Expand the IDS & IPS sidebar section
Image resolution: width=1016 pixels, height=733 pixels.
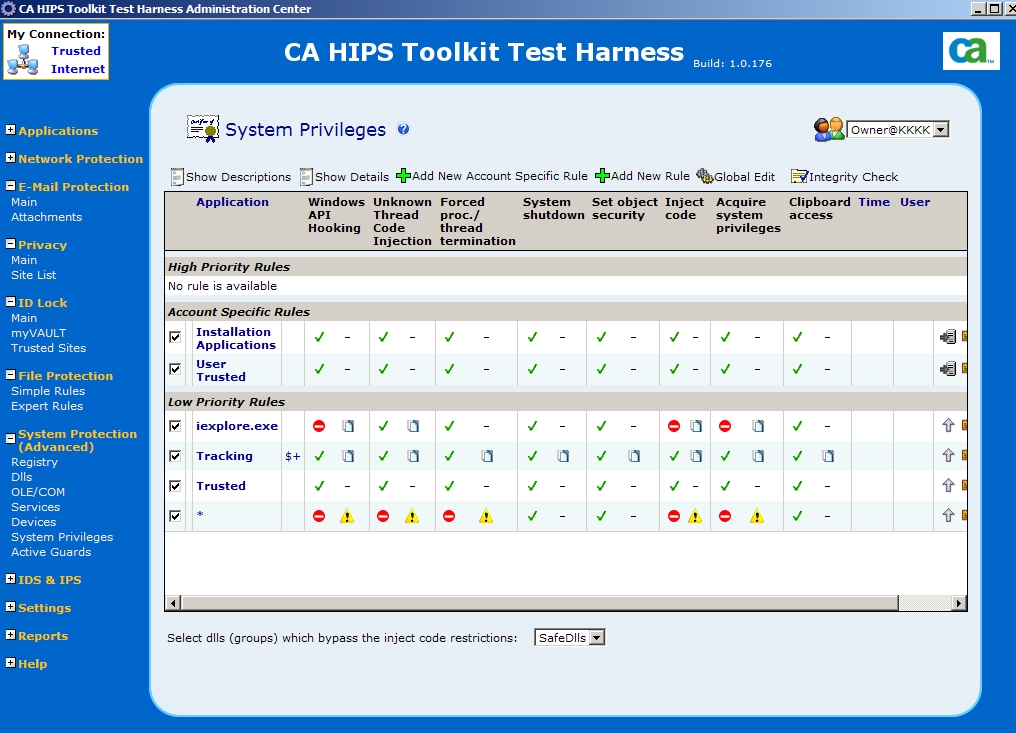click(x=10, y=579)
